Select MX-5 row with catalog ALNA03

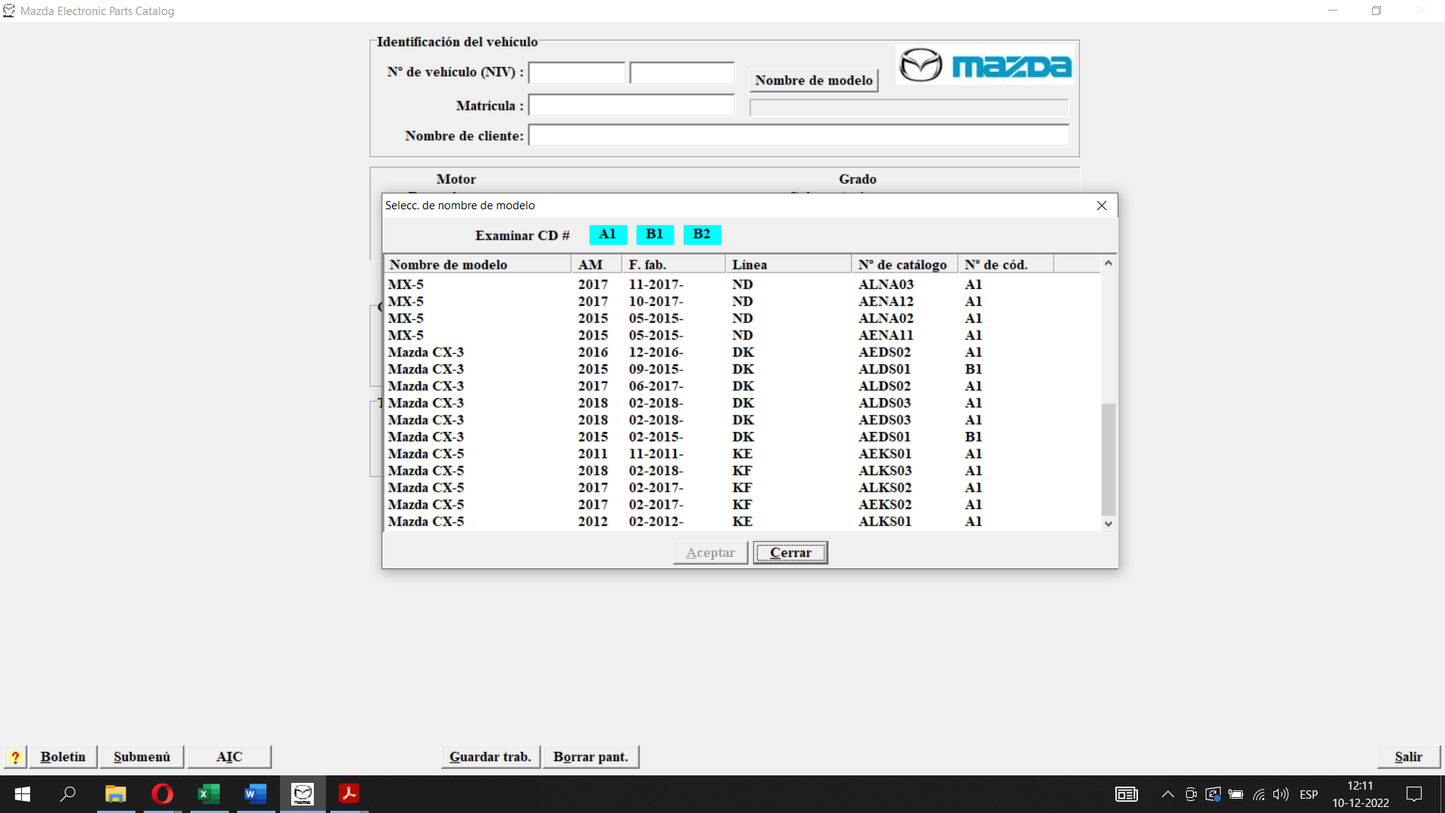(742, 285)
